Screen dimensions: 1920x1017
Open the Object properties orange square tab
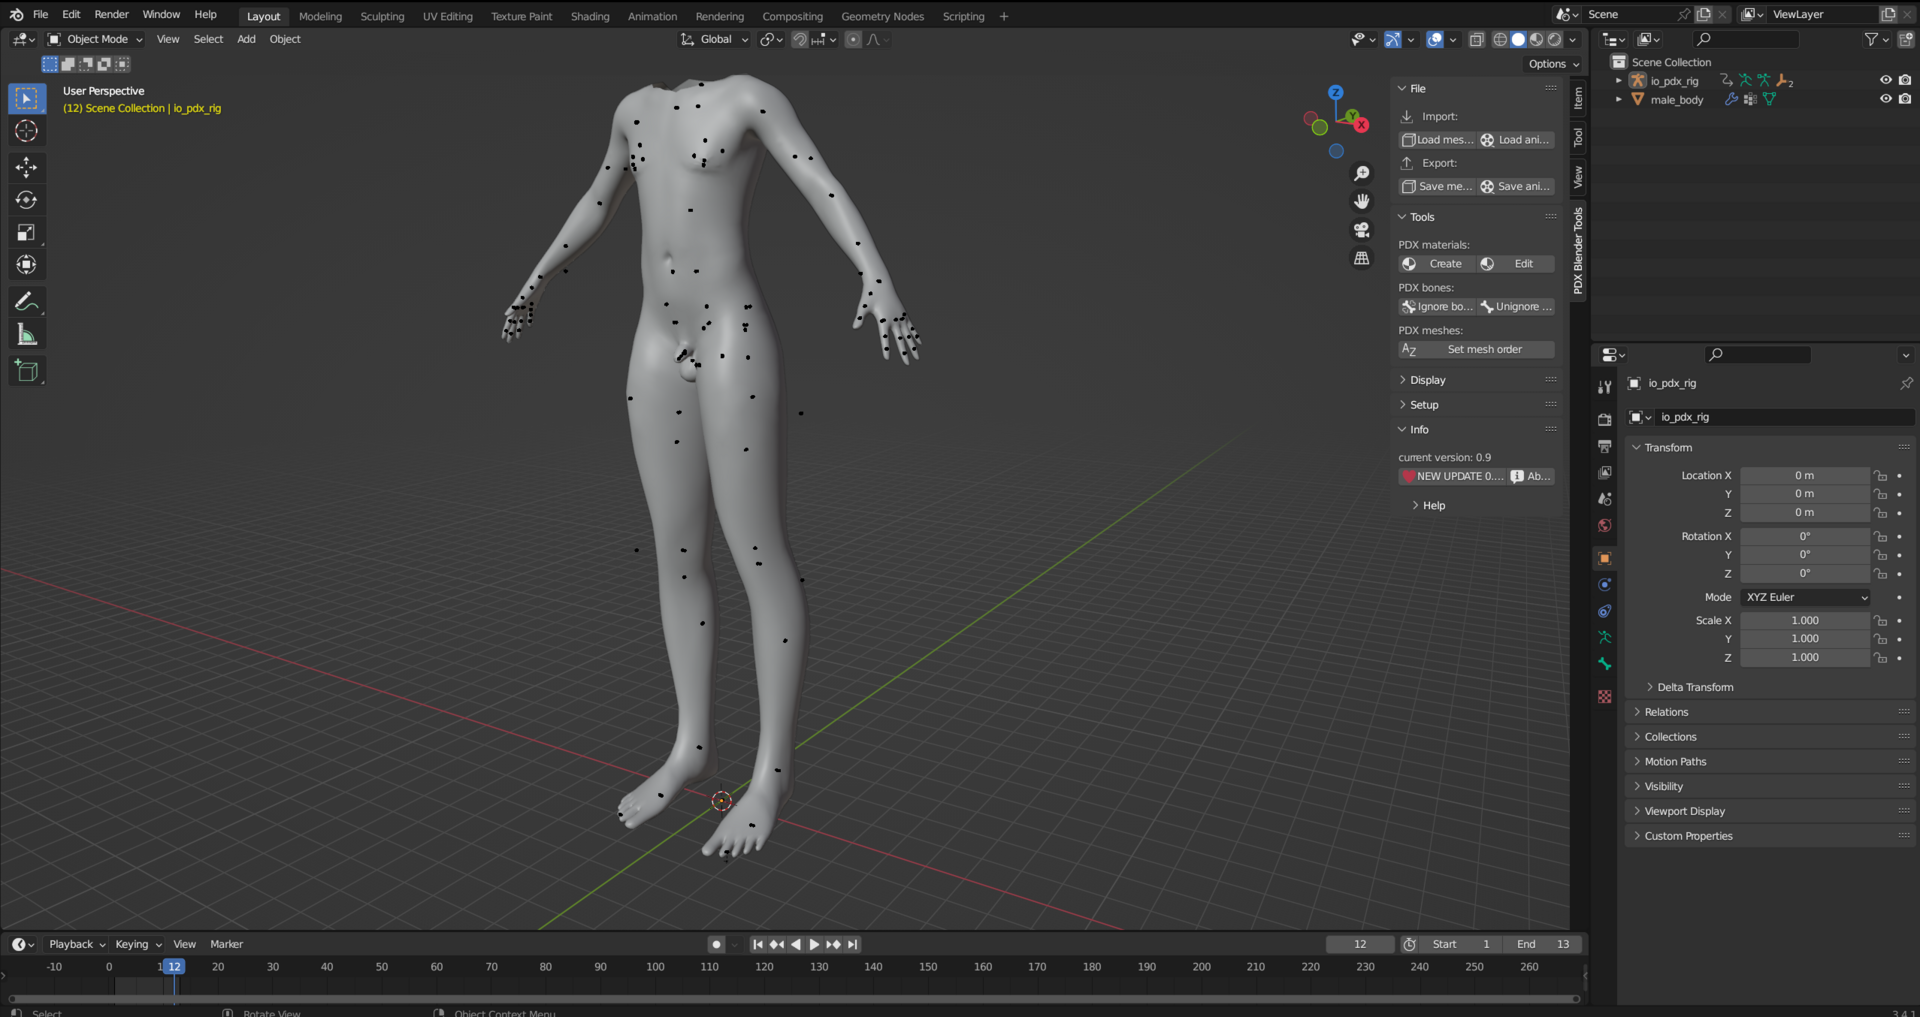point(1604,558)
